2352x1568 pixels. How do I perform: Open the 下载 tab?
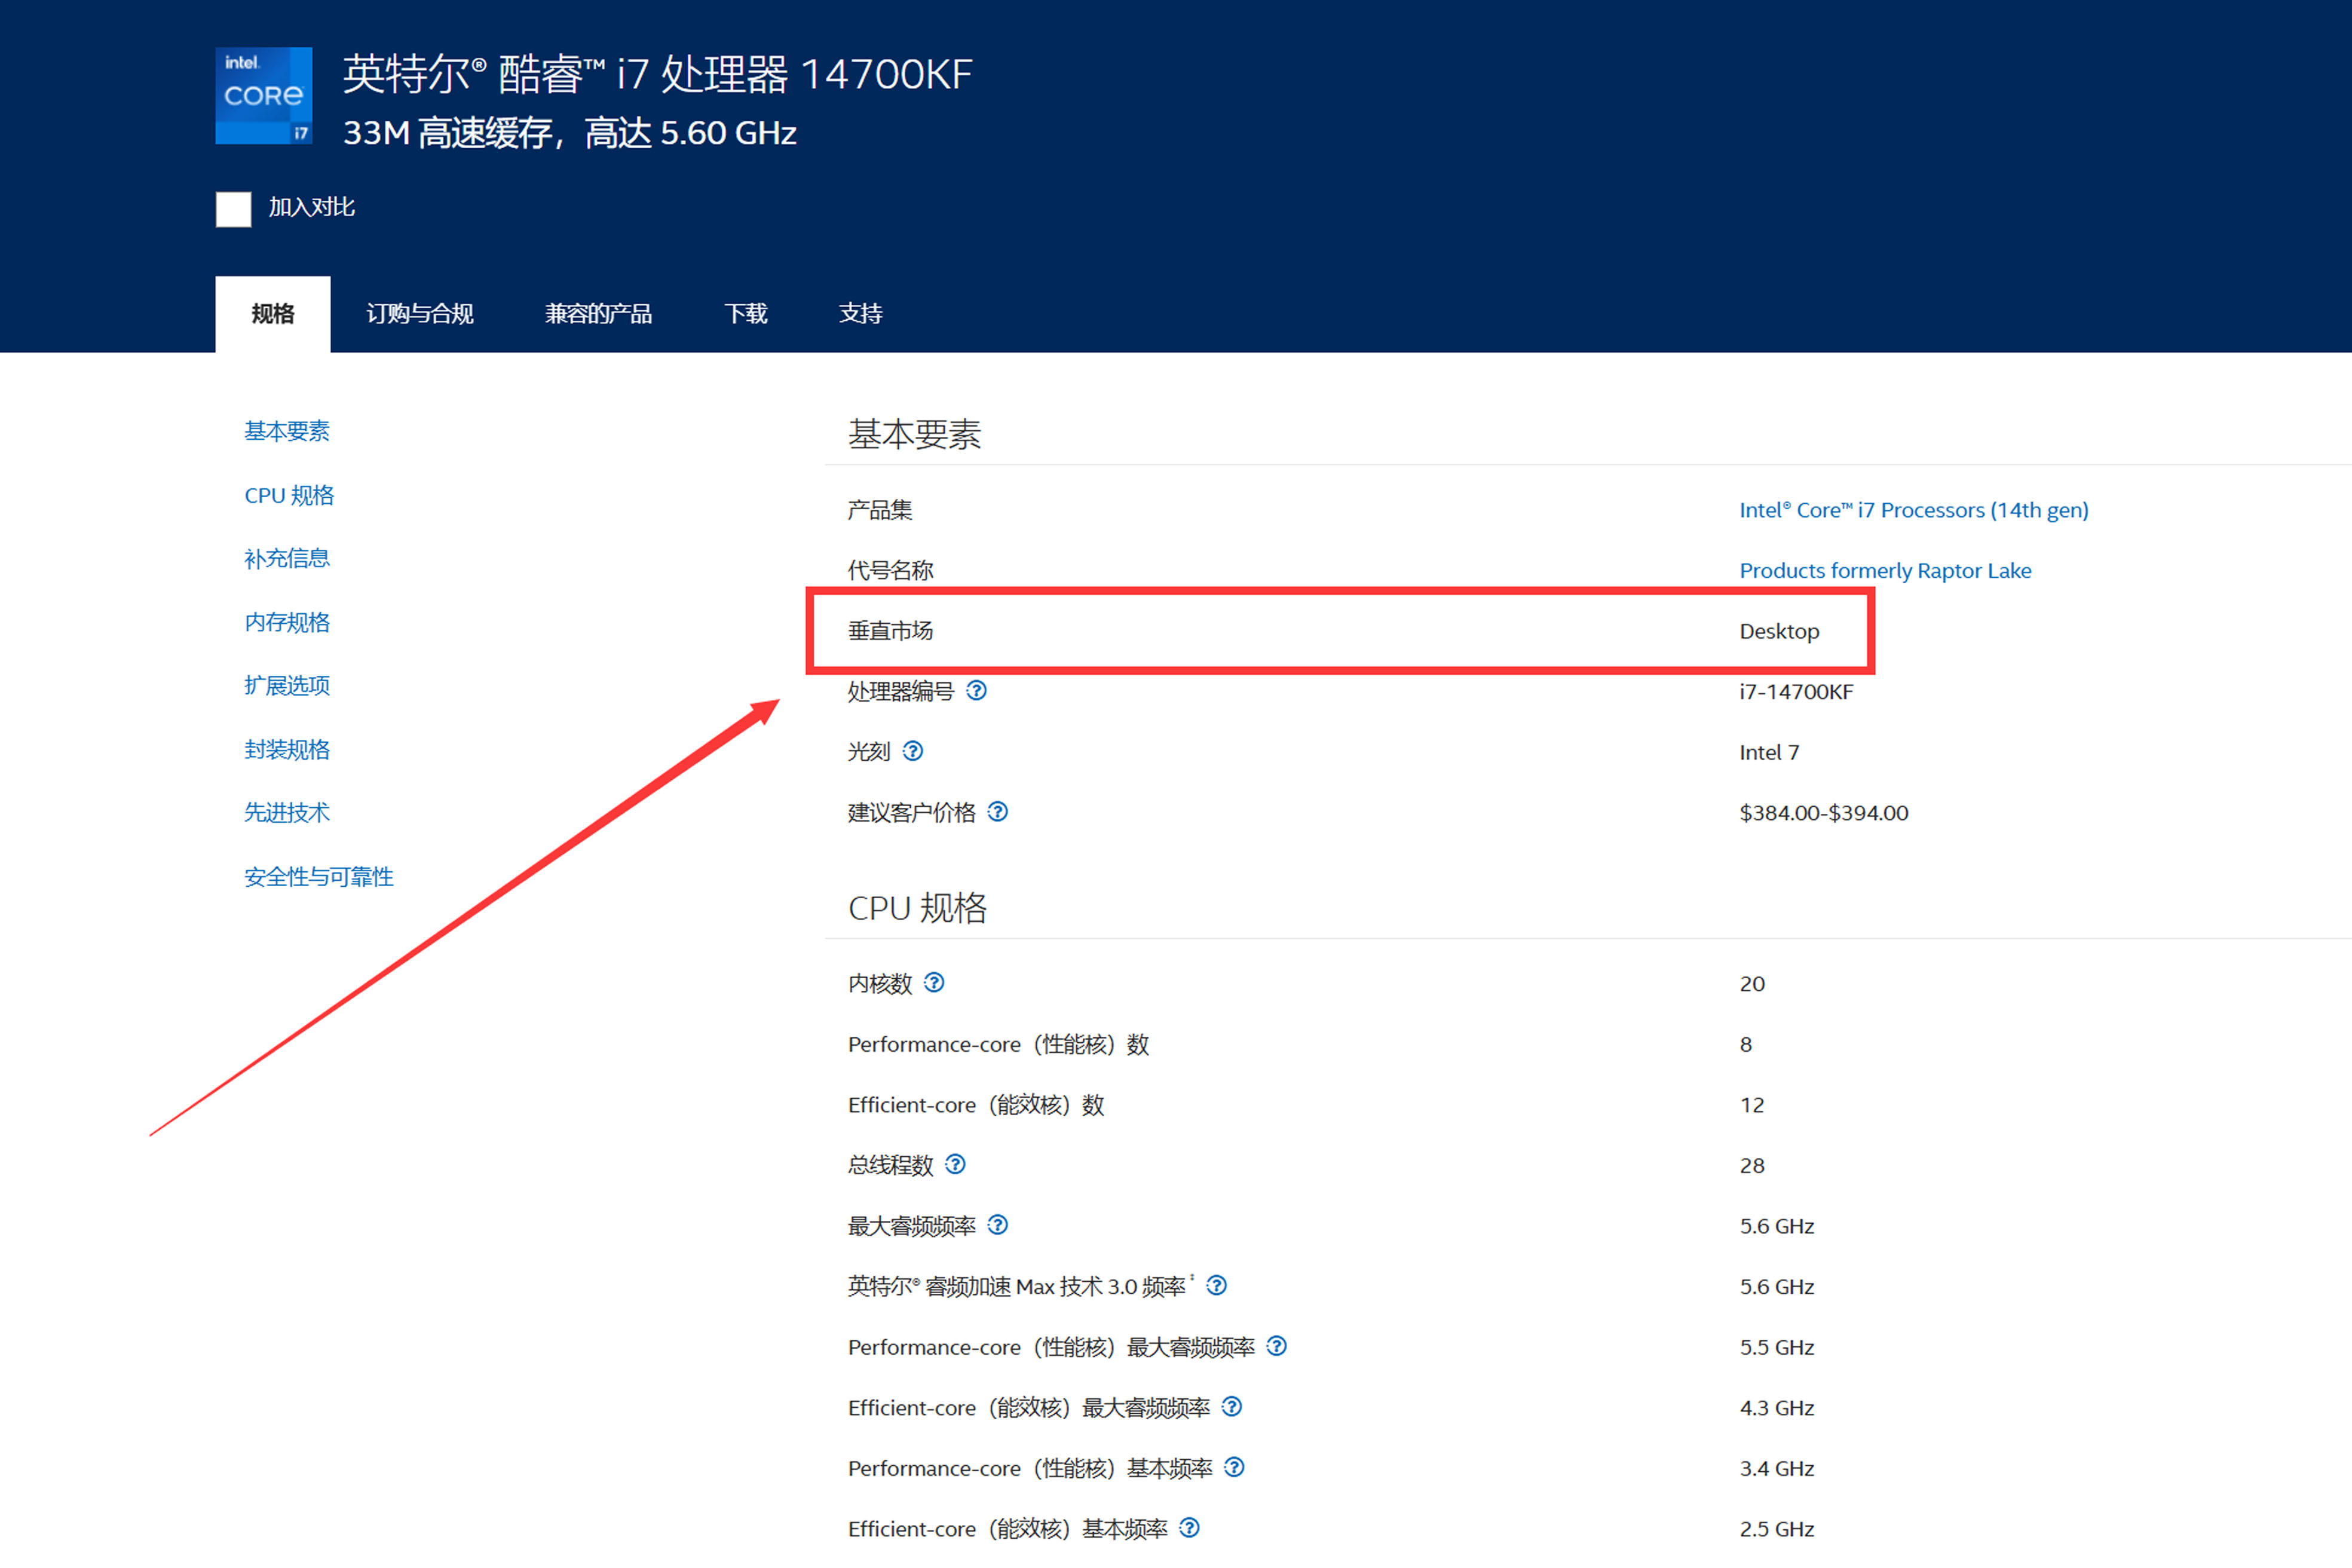746,314
